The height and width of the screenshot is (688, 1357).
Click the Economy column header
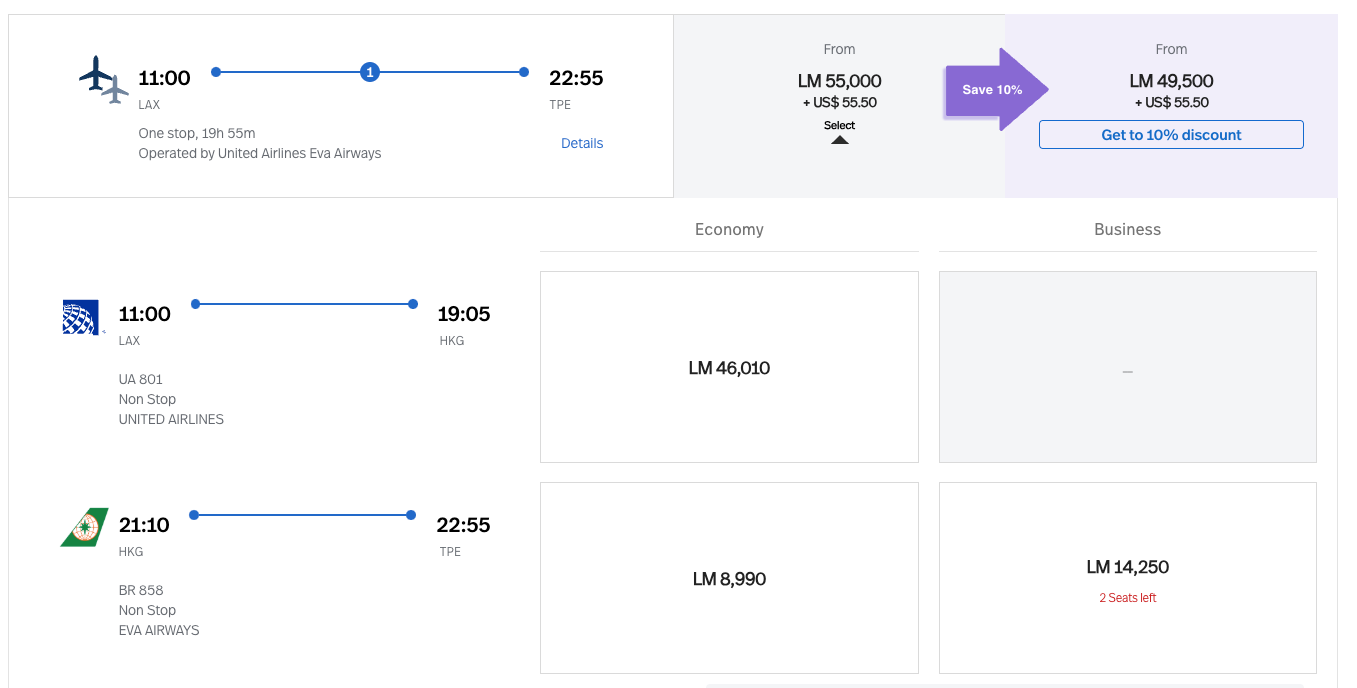coord(729,229)
